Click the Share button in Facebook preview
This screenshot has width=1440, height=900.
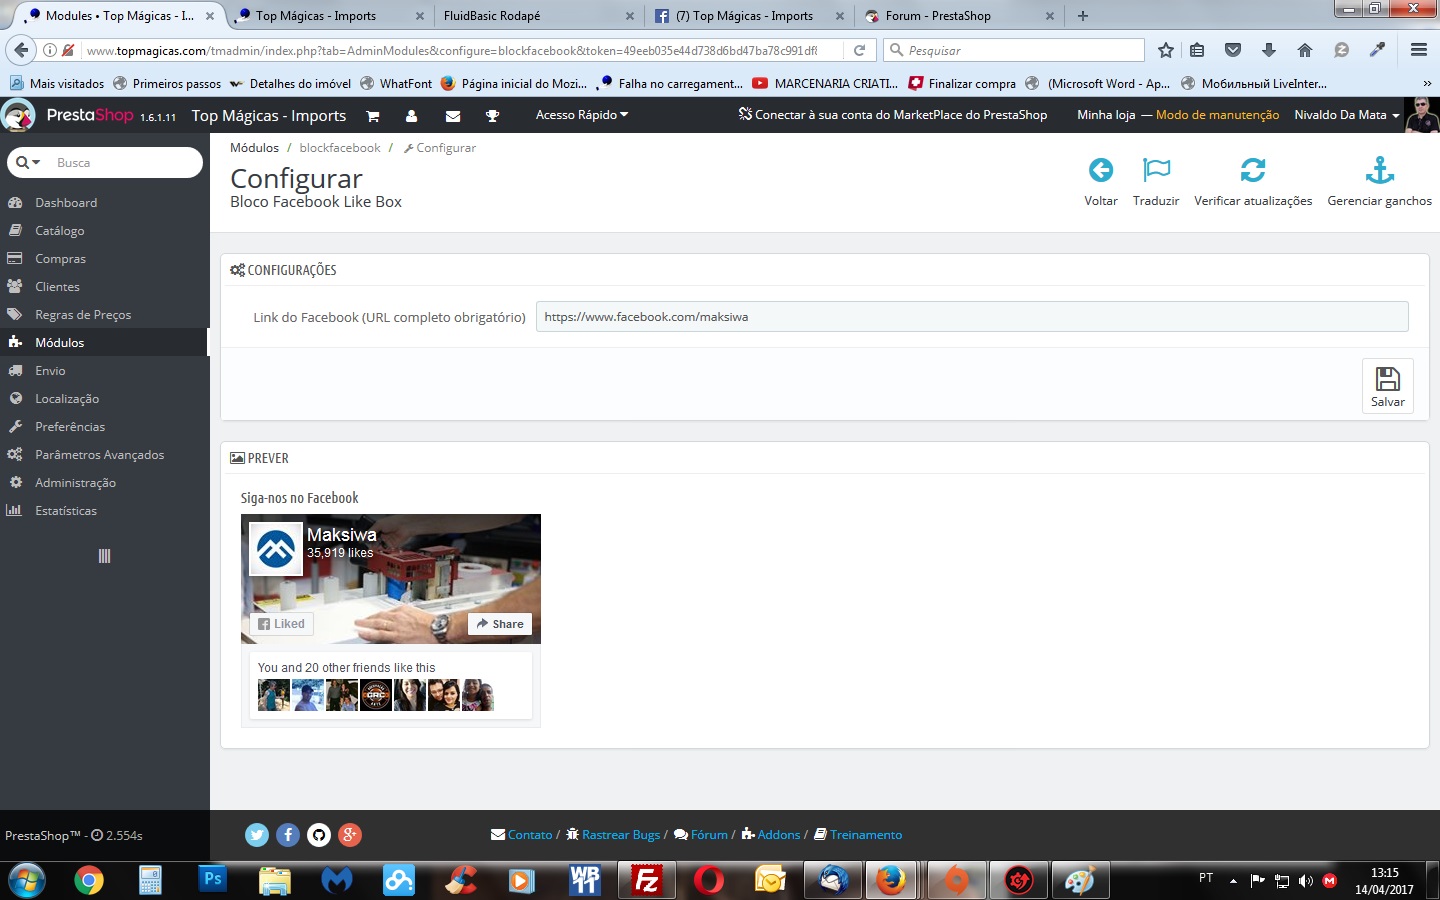click(500, 624)
